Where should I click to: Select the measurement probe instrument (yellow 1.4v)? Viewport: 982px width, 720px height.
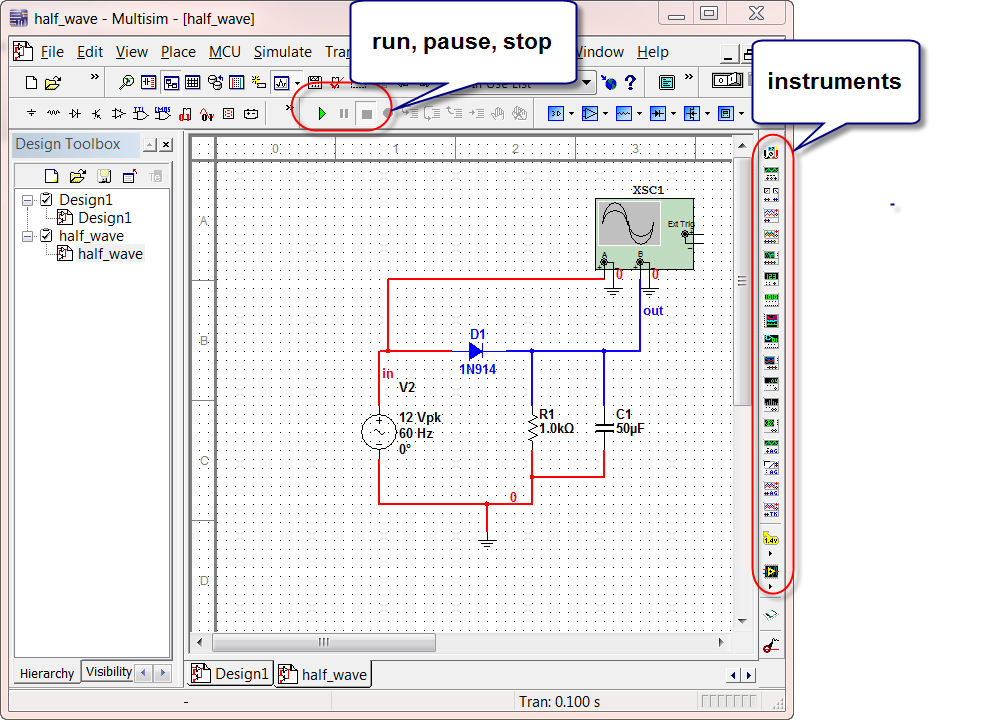[770, 539]
